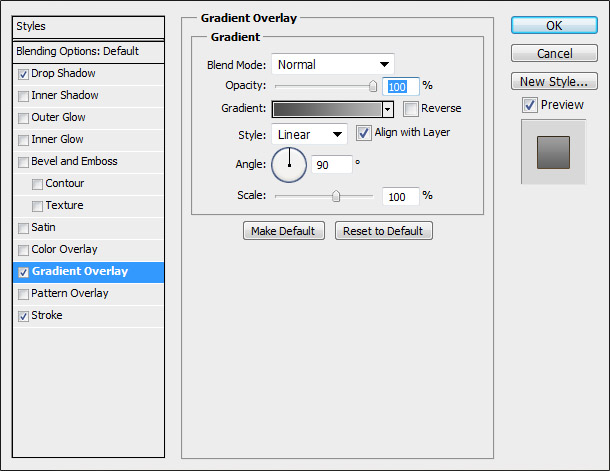Toggle the Drop Shadow checkbox
The height and width of the screenshot is (471, 610).
coord(23,74)
